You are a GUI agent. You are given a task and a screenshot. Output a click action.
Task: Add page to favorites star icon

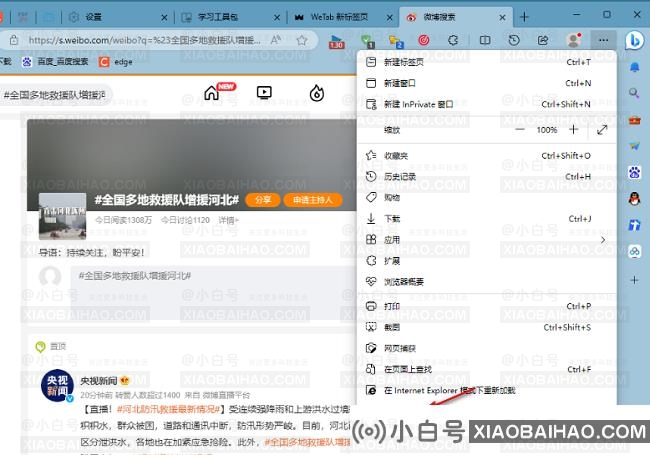tap(302, 40)
